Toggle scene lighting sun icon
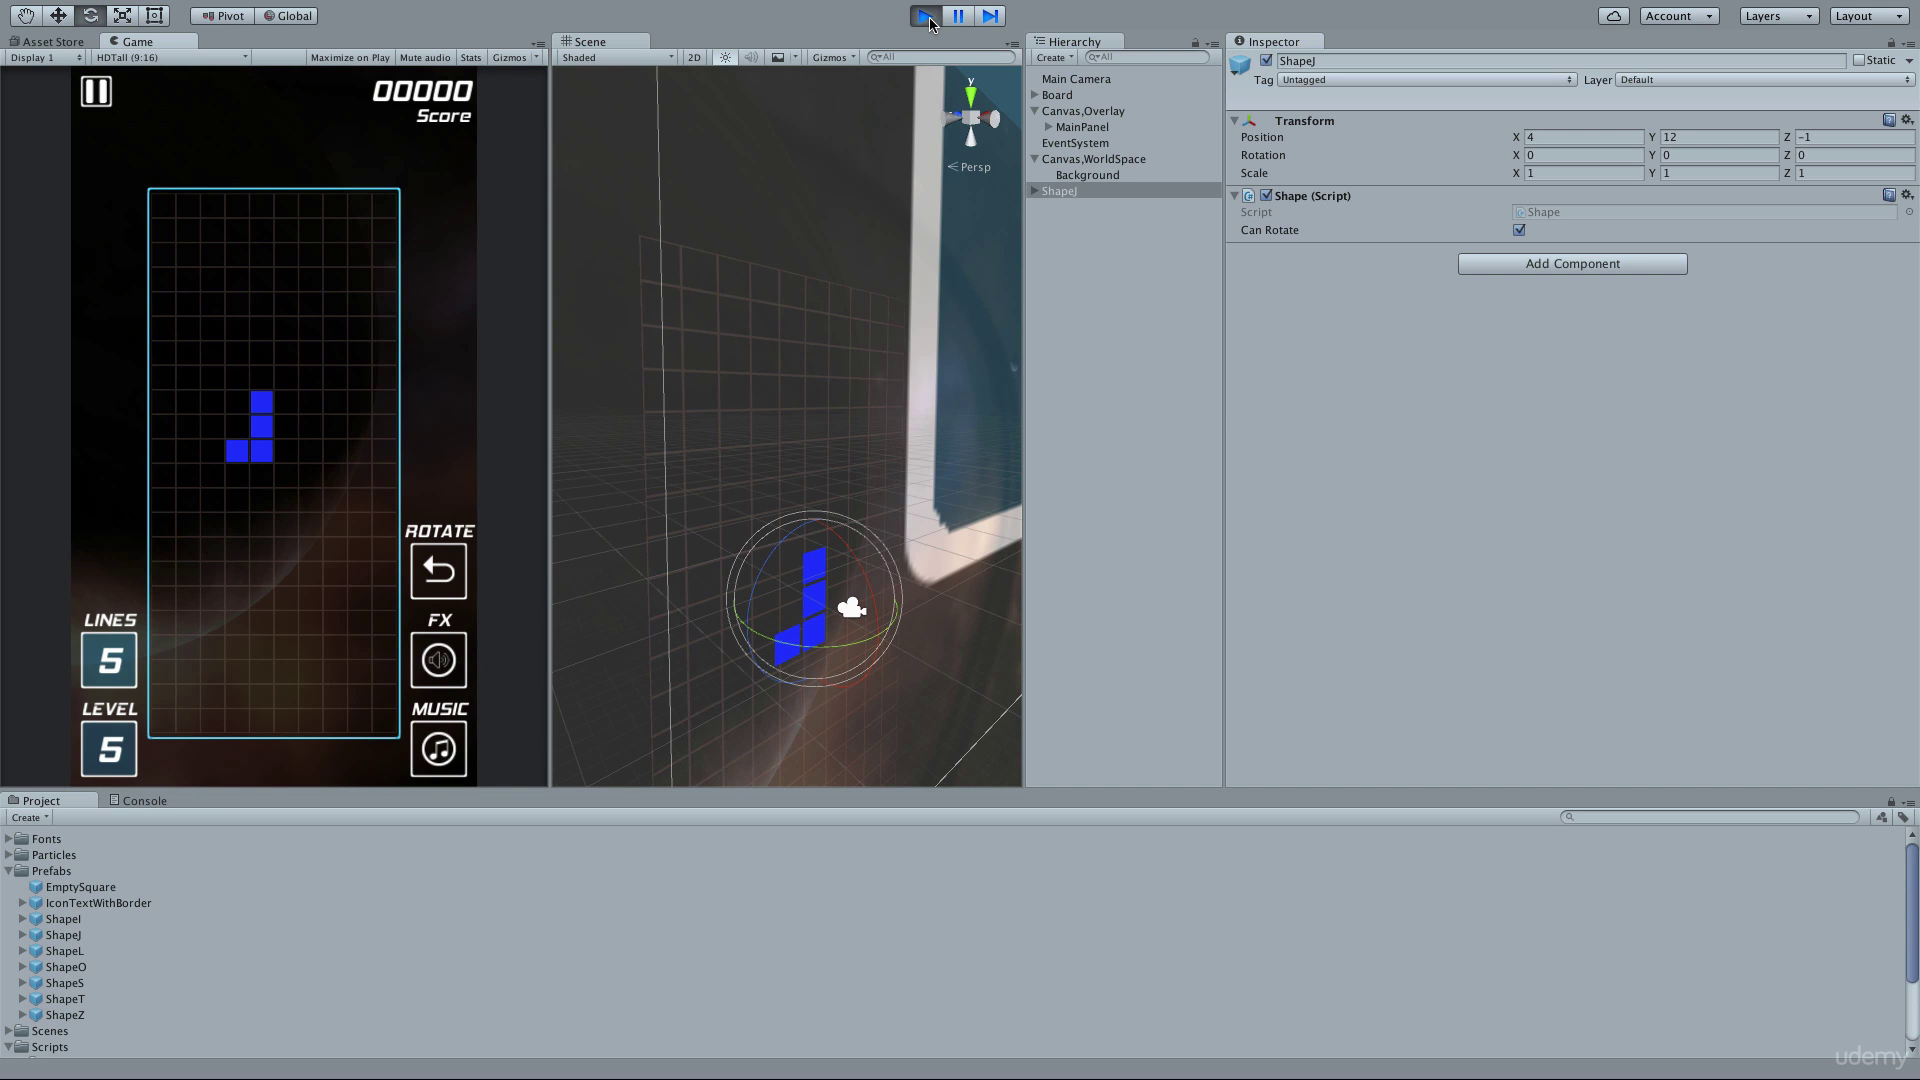This screenshot has height=1080, width=1920. click(x=725, y=57)
